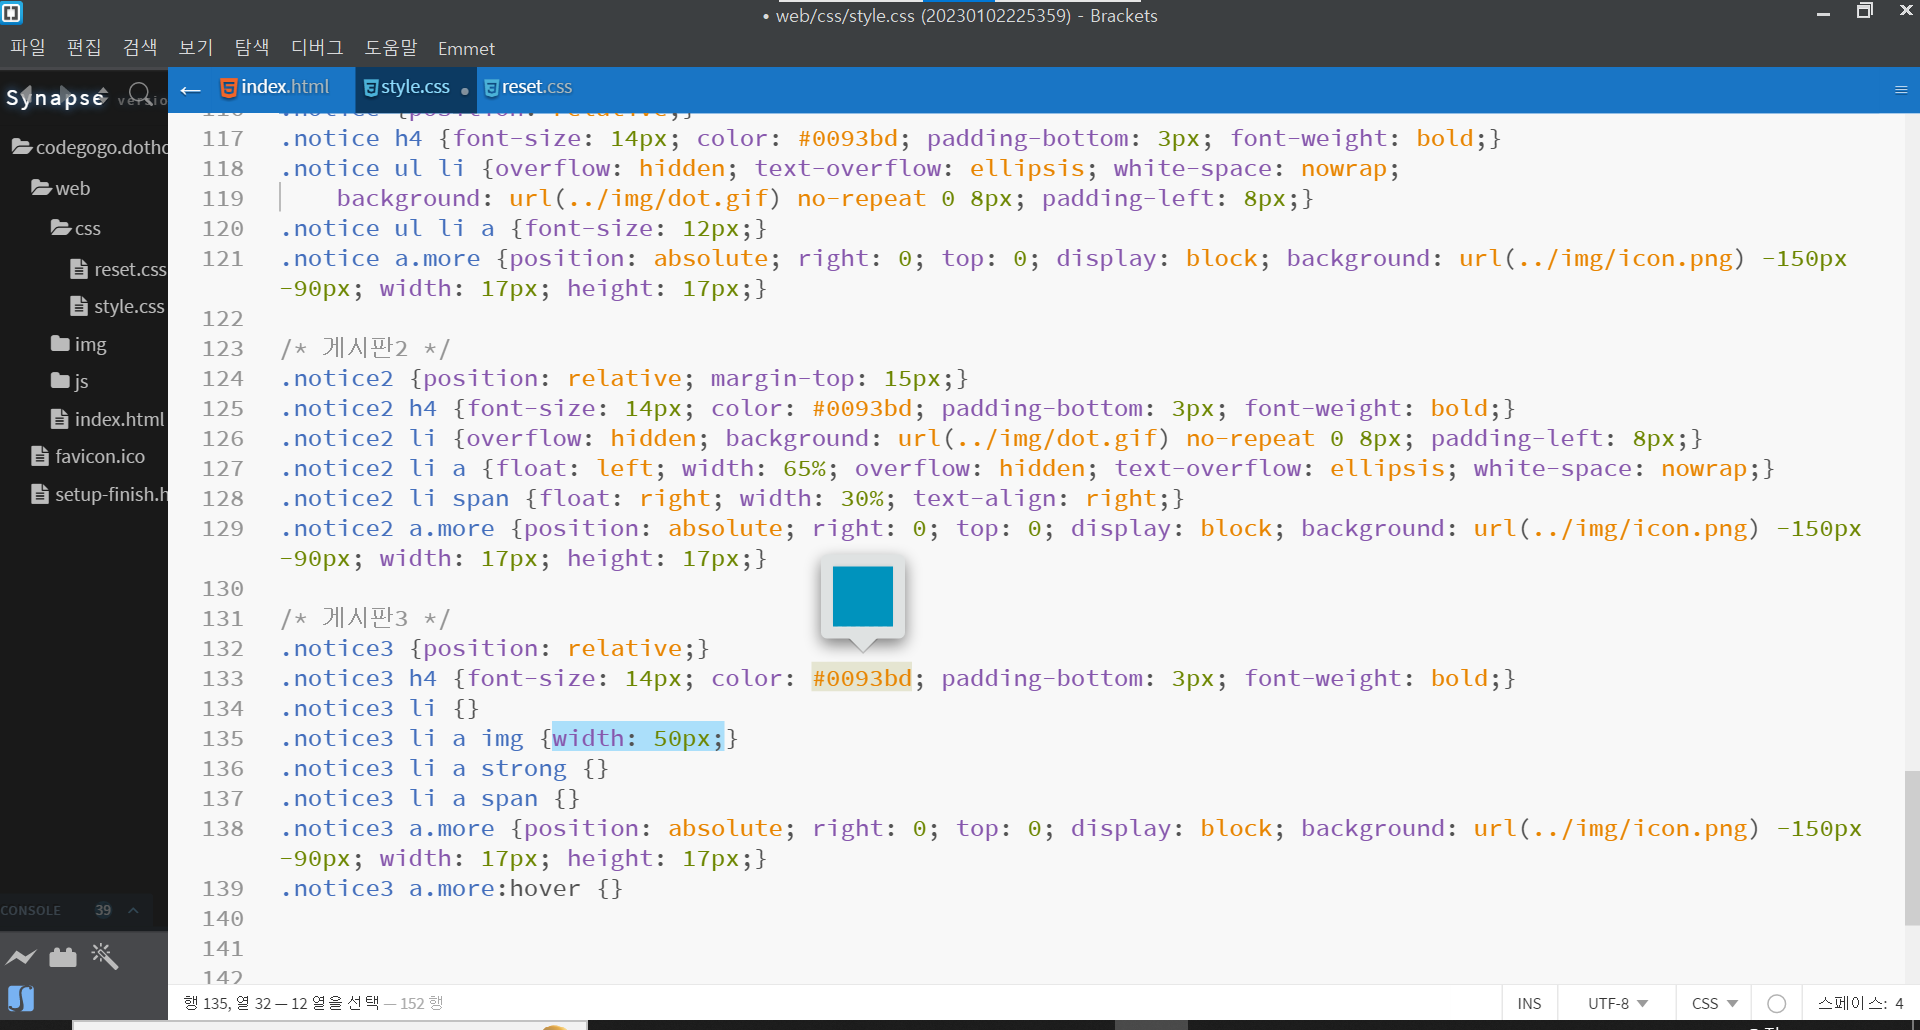1920x1030 pixels.
Task: Collapse the web folder
Action: pyautogui.click(x=60, y=188)
